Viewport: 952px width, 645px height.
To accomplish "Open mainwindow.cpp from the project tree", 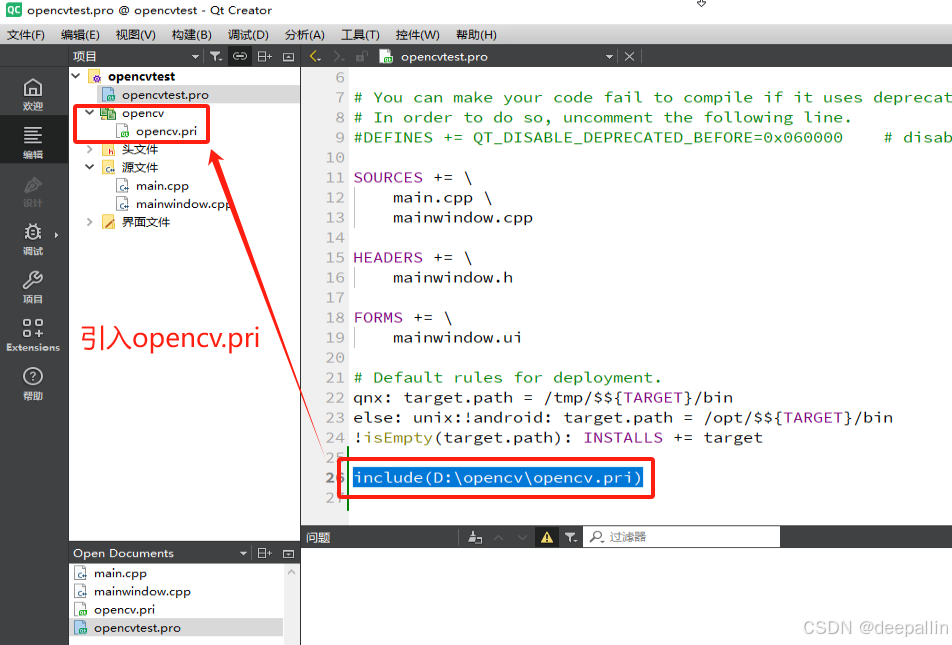I will 182,204.
